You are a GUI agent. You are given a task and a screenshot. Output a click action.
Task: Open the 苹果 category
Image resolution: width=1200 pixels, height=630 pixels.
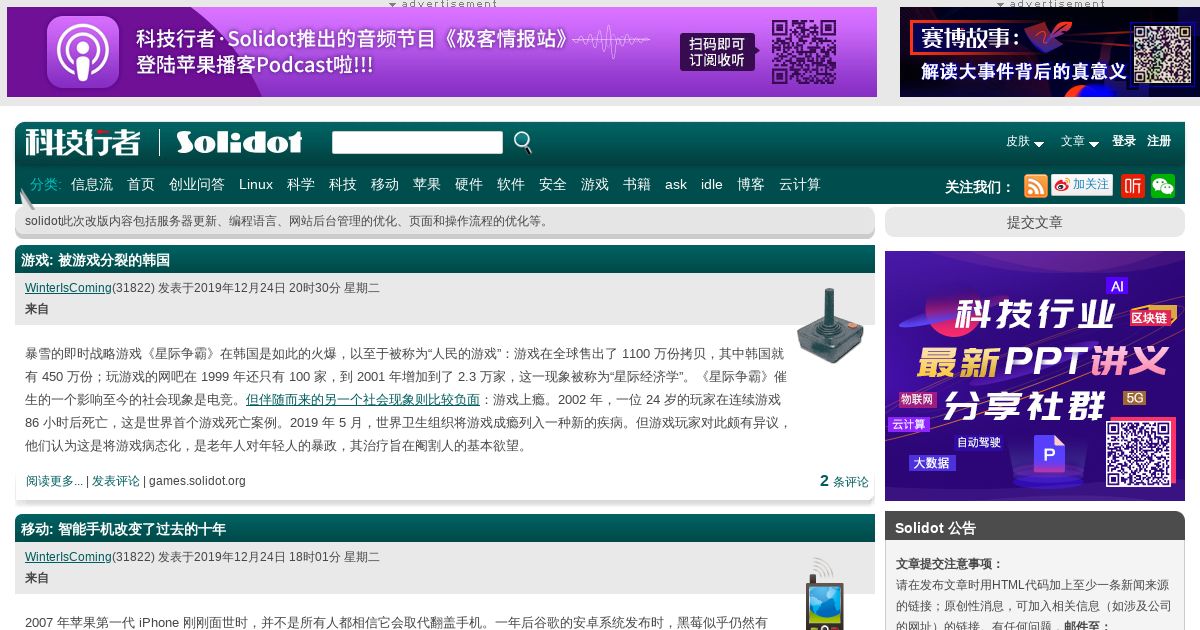click(x=427, y=184)
